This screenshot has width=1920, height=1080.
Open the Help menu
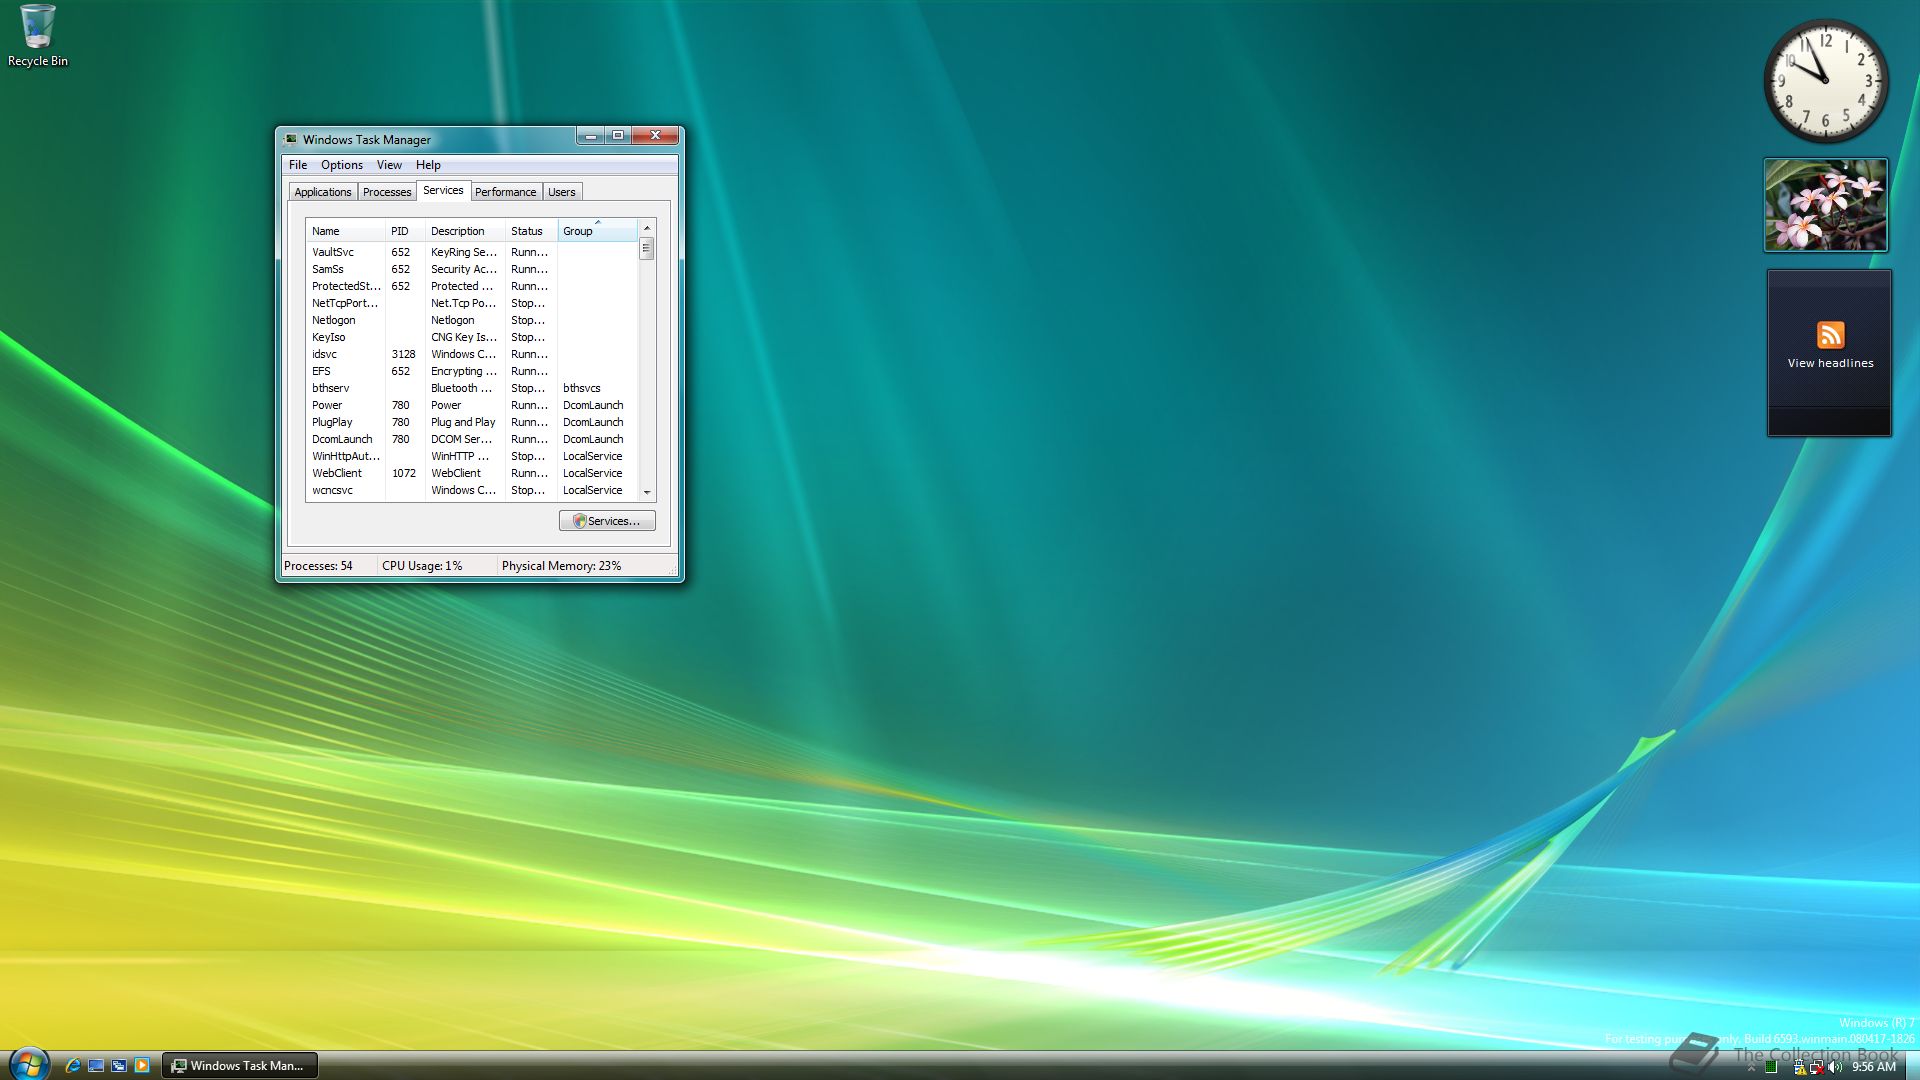(428, 165)
